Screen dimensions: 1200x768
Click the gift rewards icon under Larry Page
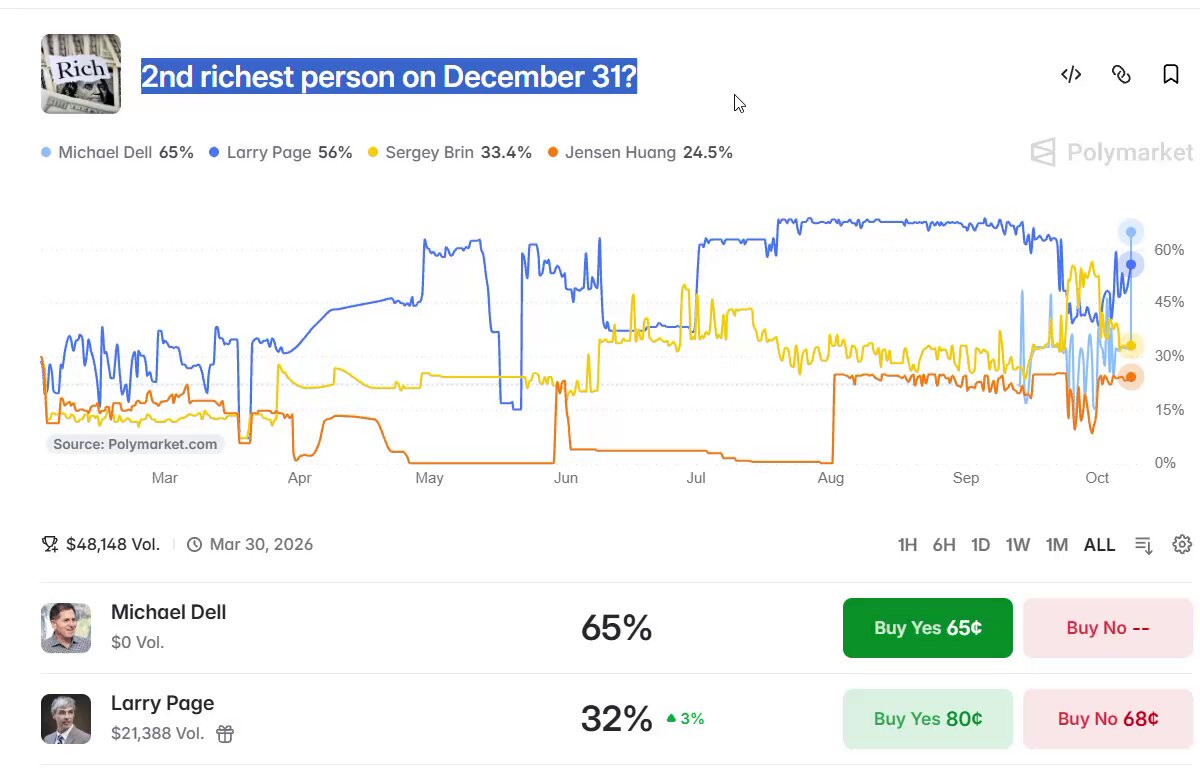tap(225, 734)
